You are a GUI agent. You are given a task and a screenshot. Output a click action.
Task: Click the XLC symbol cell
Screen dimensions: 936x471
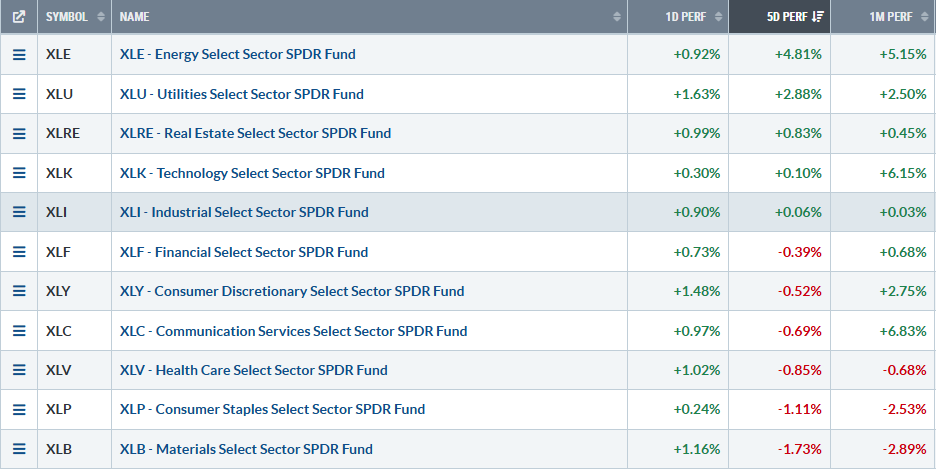pos(59,331)
